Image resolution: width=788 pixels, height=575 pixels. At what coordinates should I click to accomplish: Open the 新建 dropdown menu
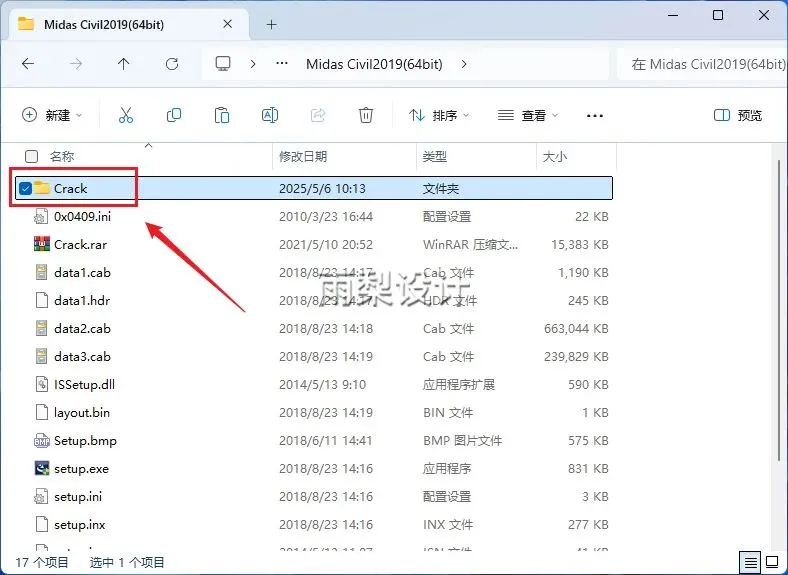pos(51,115)
